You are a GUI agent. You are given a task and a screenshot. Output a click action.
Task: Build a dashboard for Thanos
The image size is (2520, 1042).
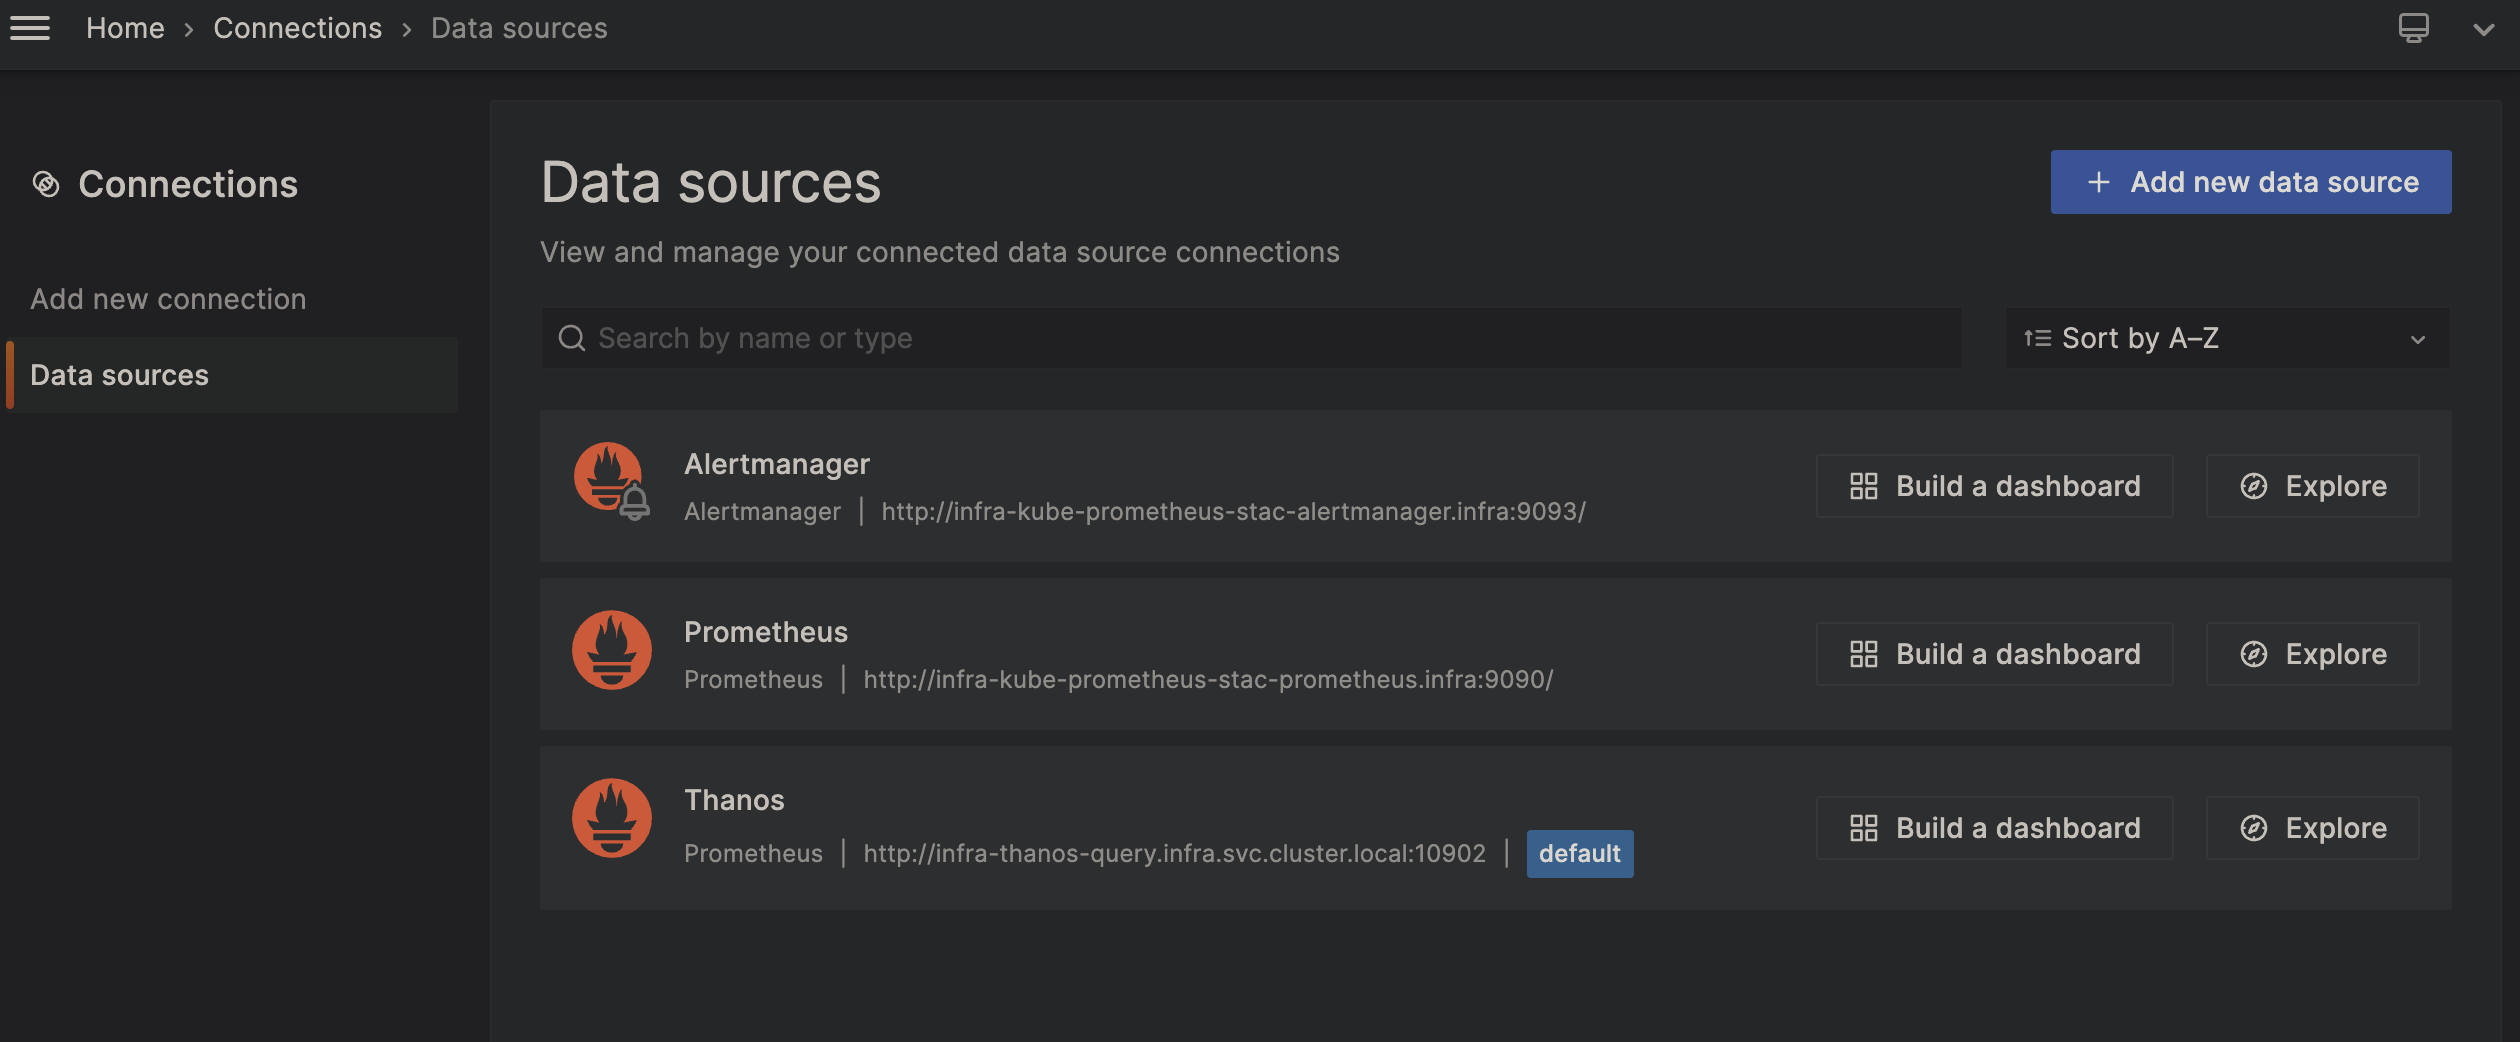(x=1995, y=828)
